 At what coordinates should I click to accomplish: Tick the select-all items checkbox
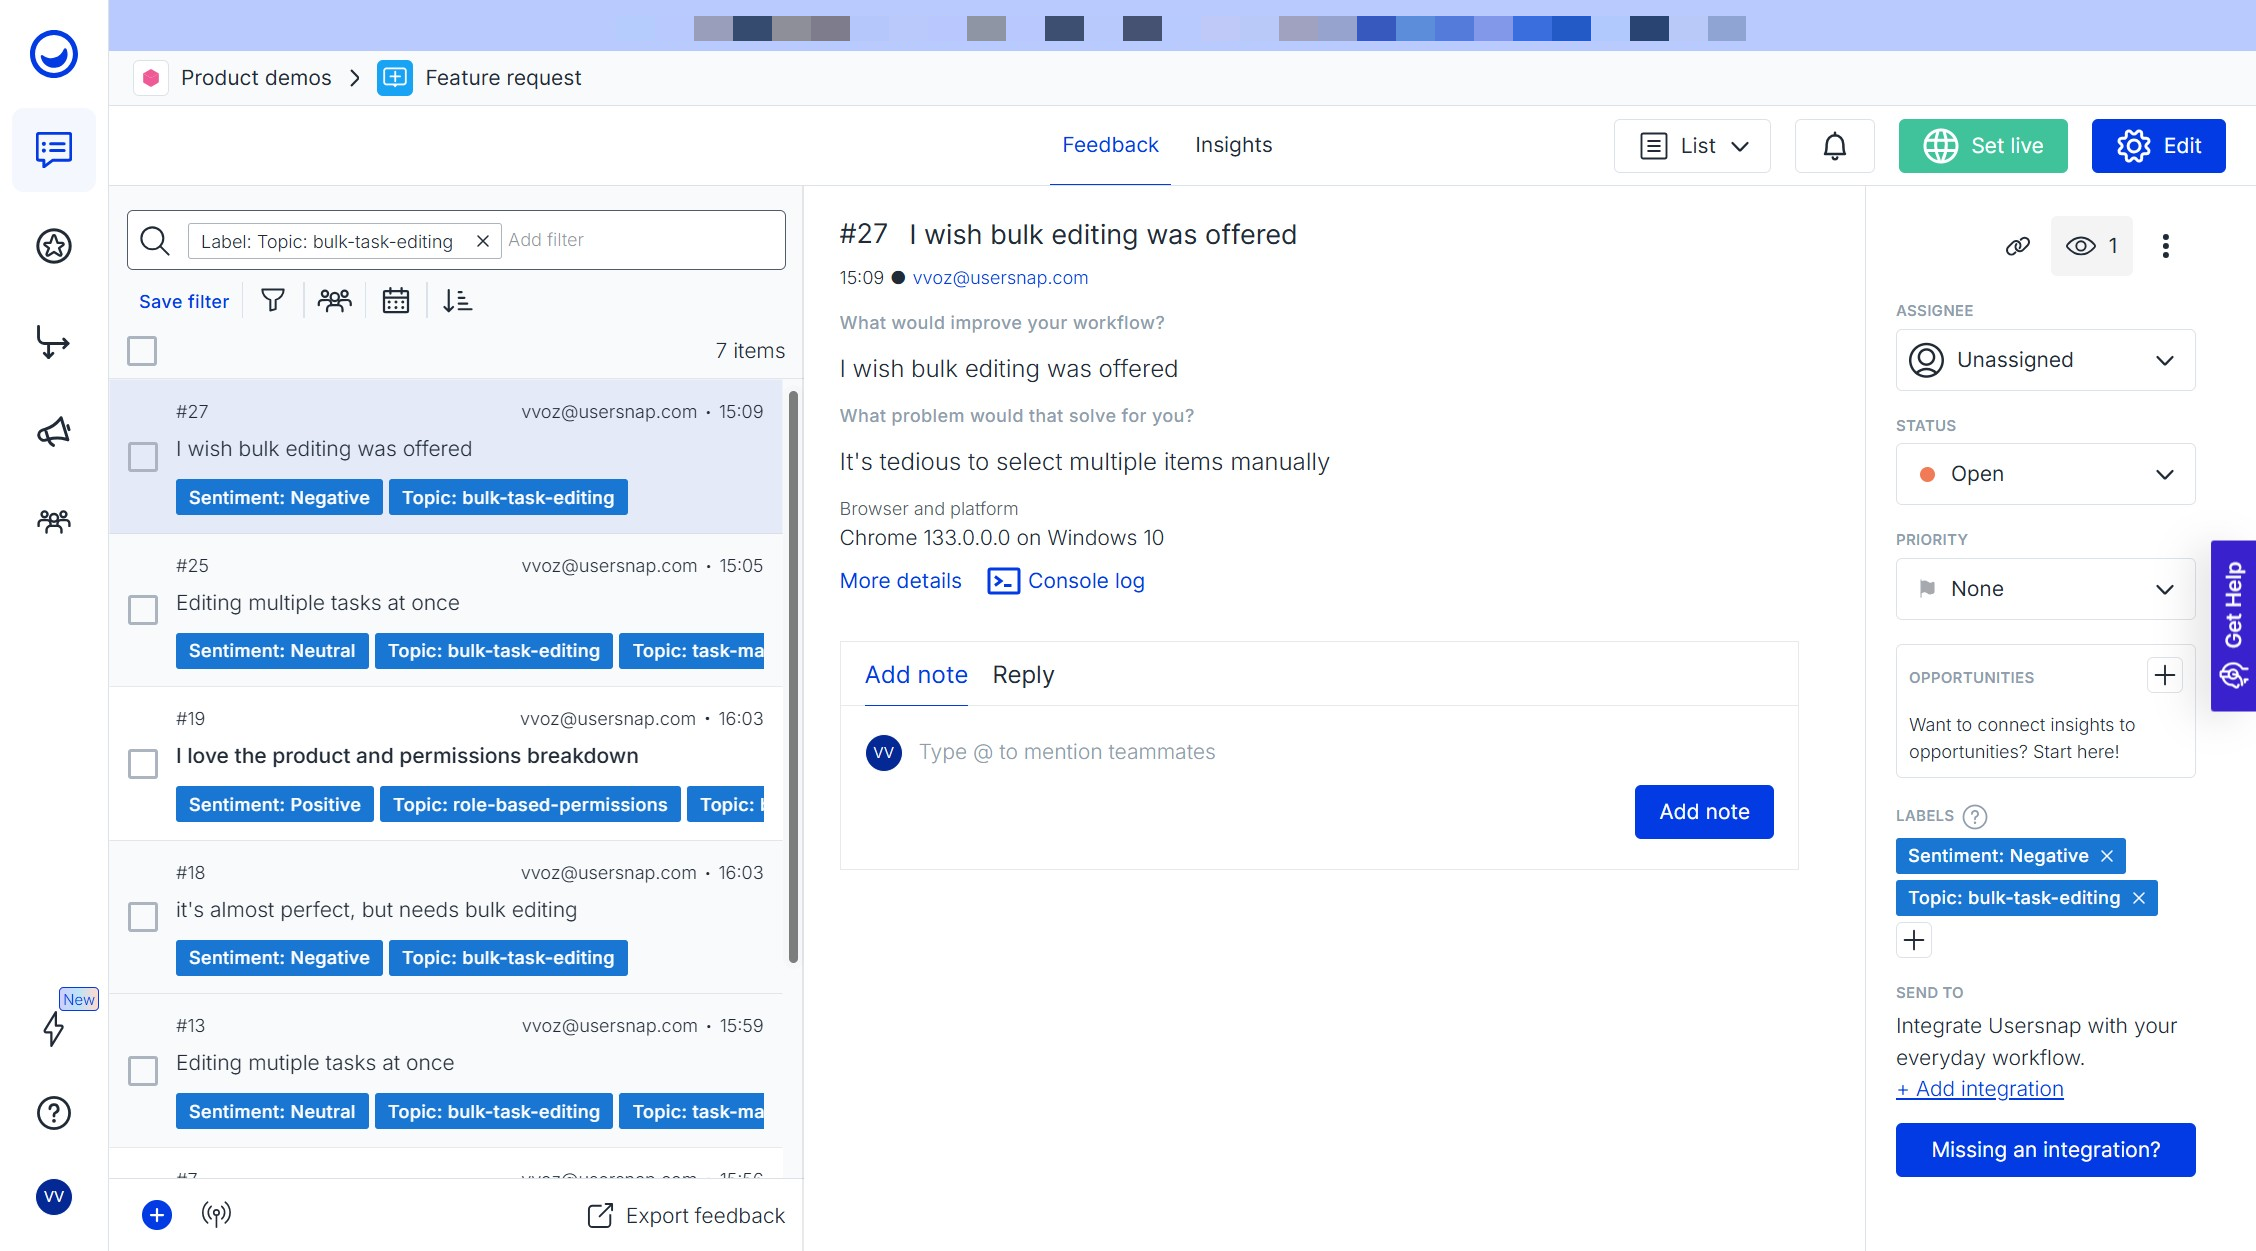[142, 351]
